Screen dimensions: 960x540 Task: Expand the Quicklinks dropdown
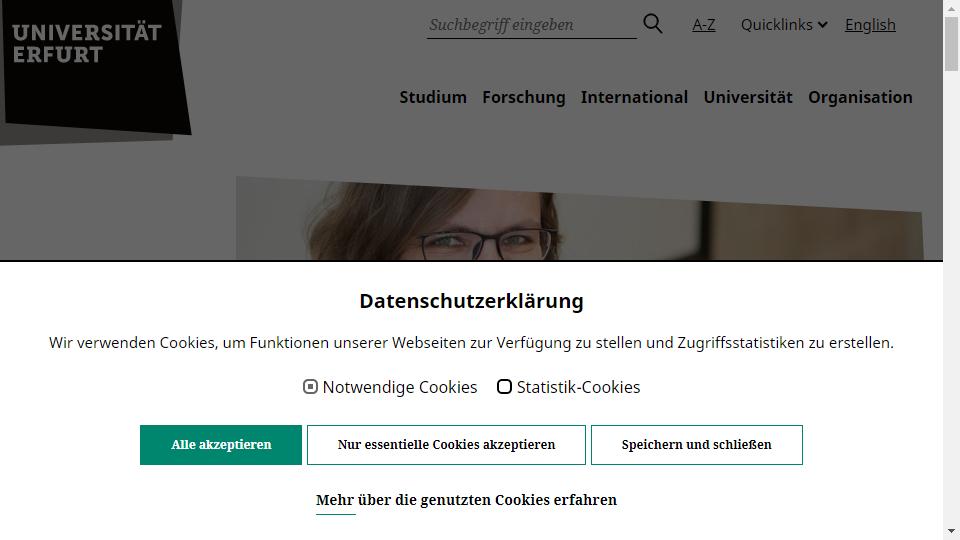(x=784, y=25)
